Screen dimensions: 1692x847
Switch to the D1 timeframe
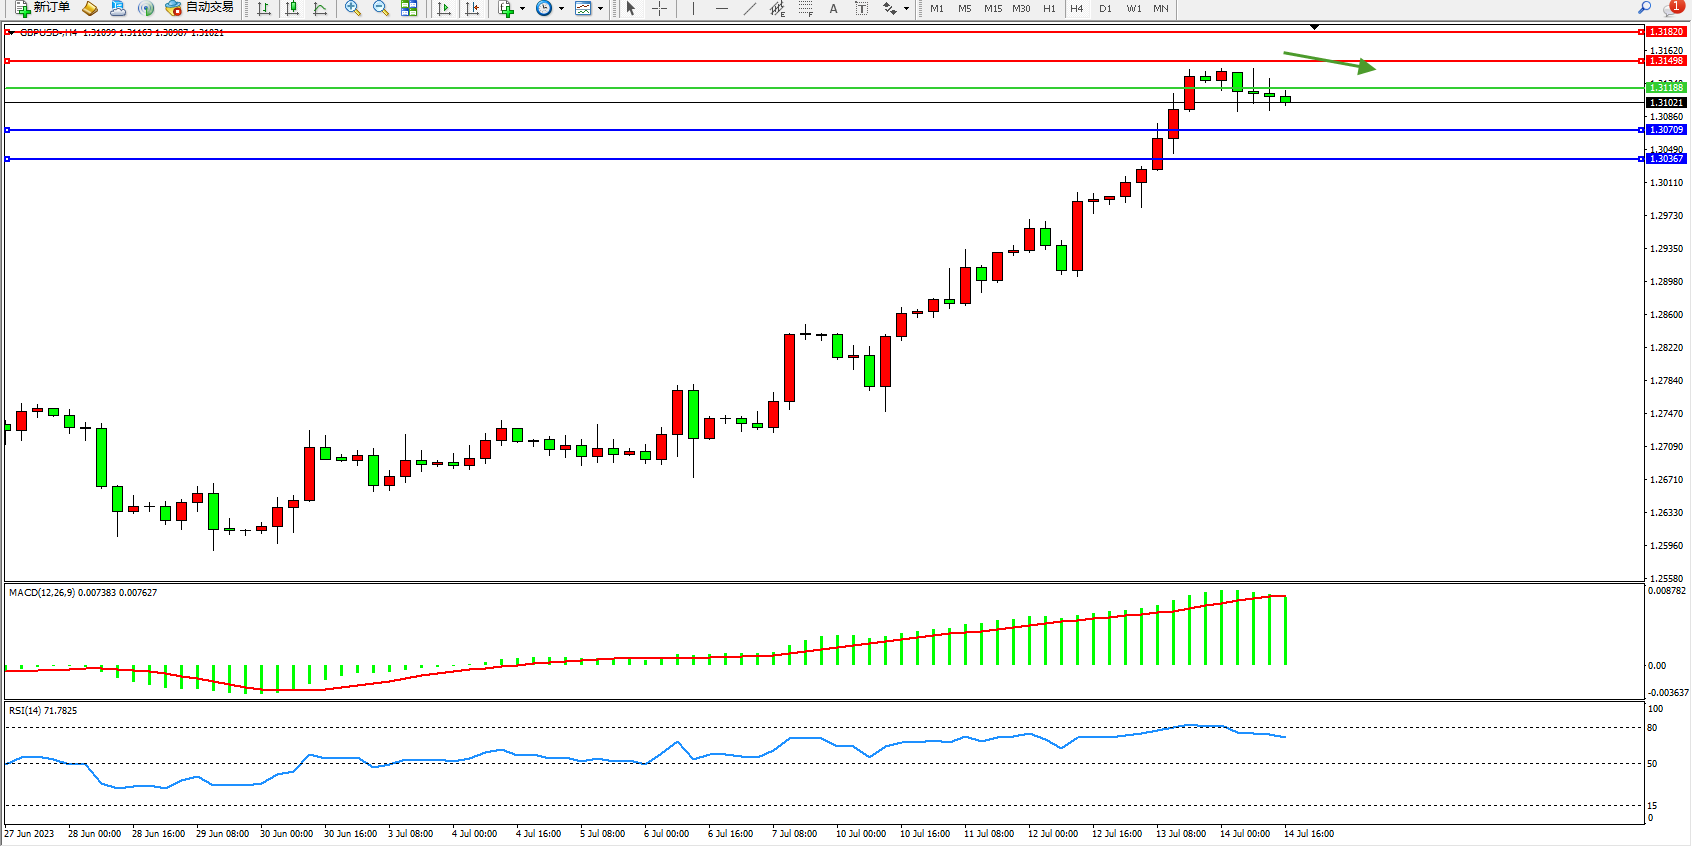click(x=1105, y=8)
